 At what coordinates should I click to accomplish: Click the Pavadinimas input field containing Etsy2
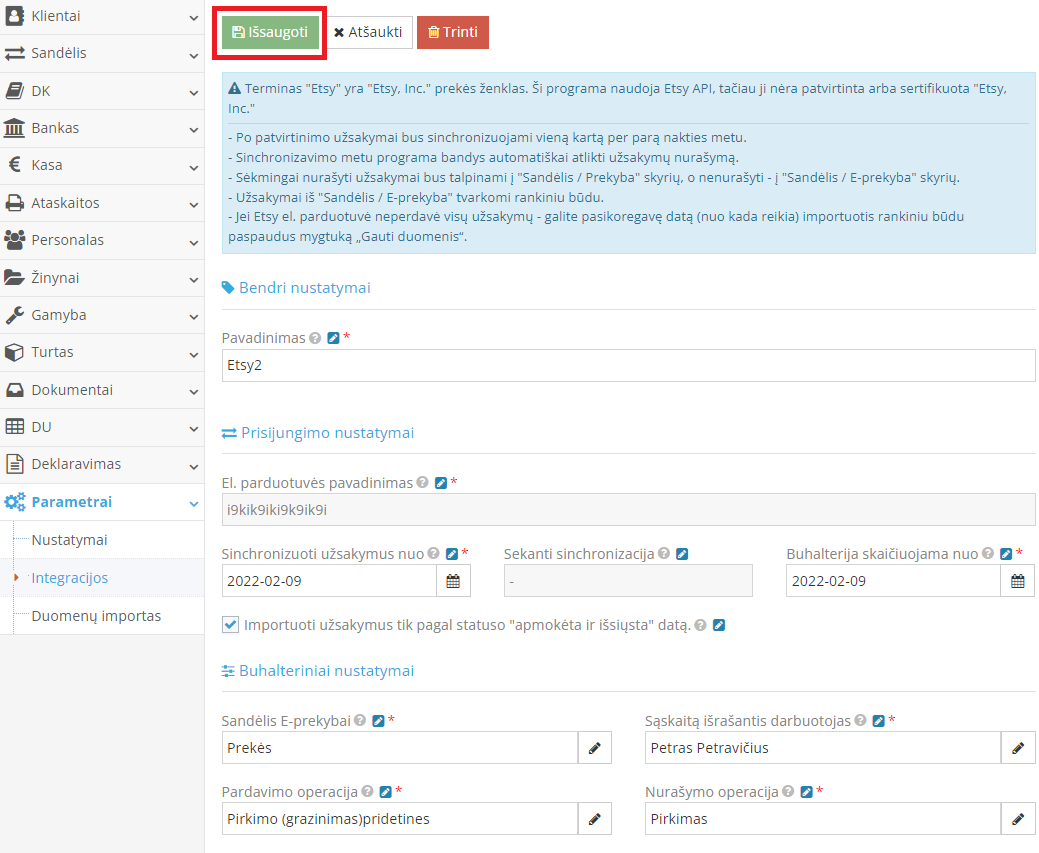628,365
